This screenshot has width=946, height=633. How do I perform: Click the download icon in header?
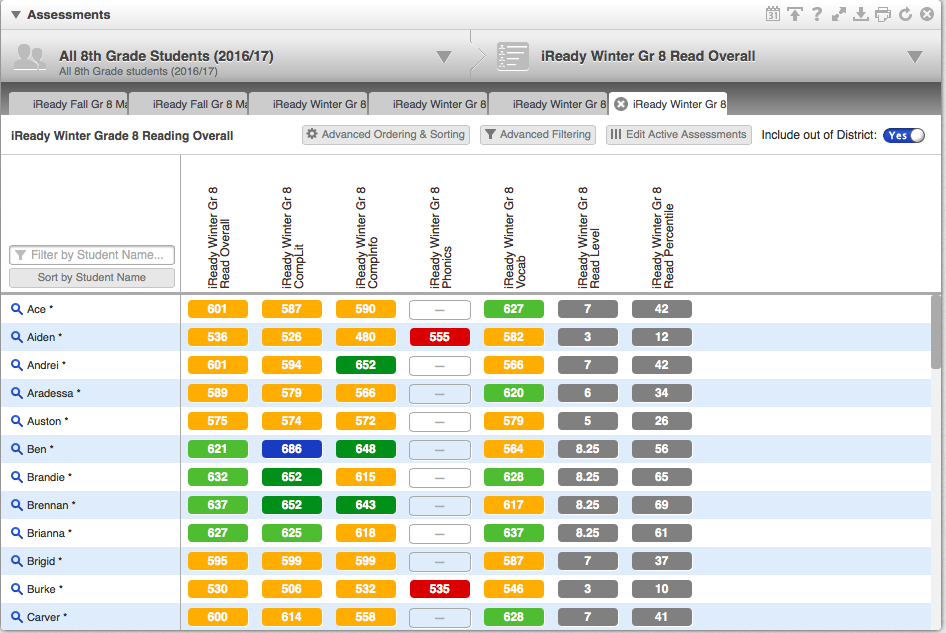pyautogui.click(x=860, y=14)
